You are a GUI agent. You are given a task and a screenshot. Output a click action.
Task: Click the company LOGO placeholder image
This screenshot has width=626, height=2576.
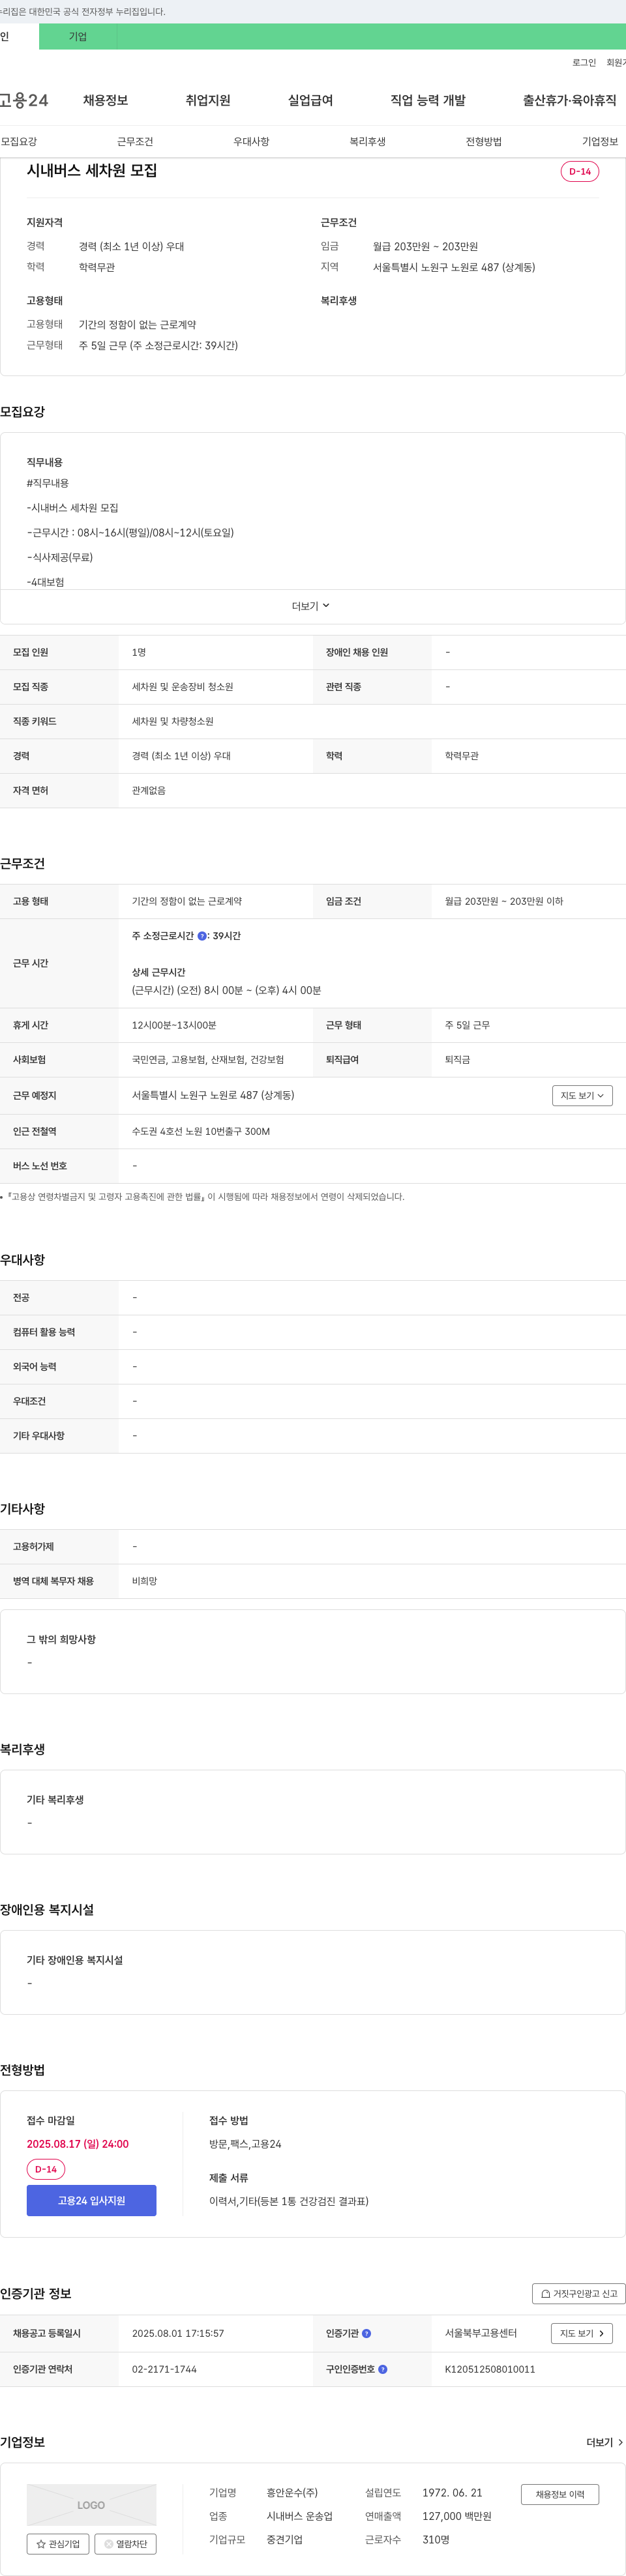click(x=91, y=2504)
